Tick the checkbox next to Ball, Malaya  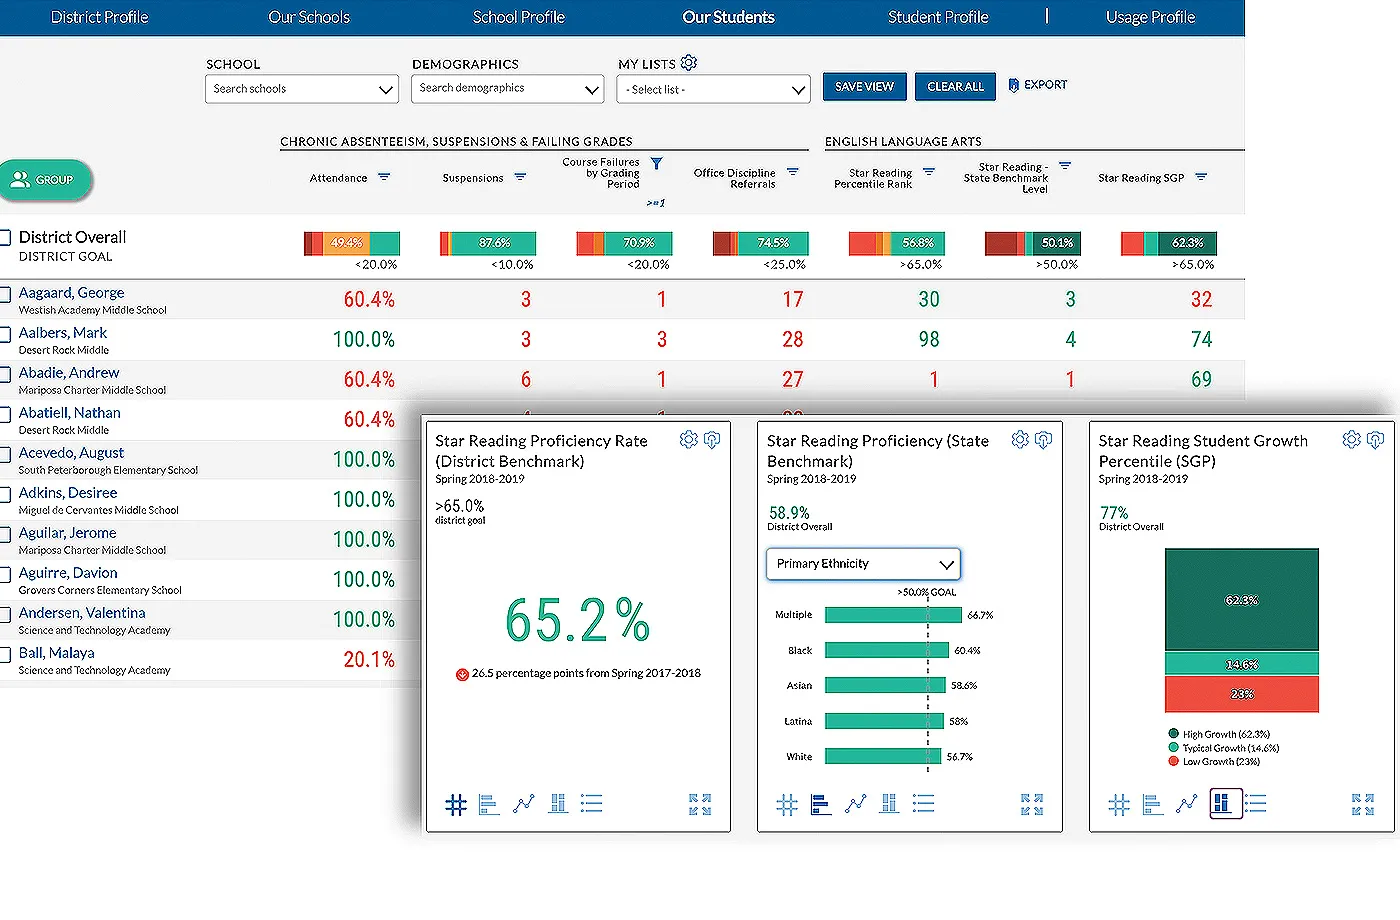tap(6, 653)
